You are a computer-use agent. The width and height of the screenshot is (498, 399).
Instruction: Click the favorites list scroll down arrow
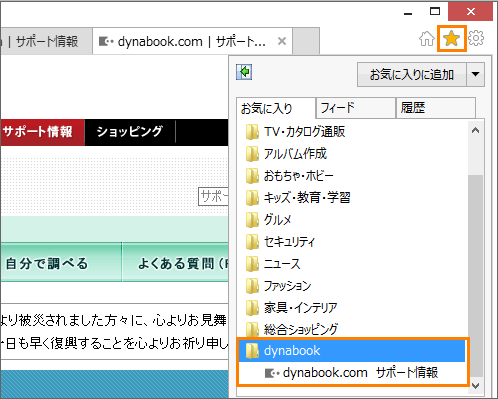click(x=475, y=386)
